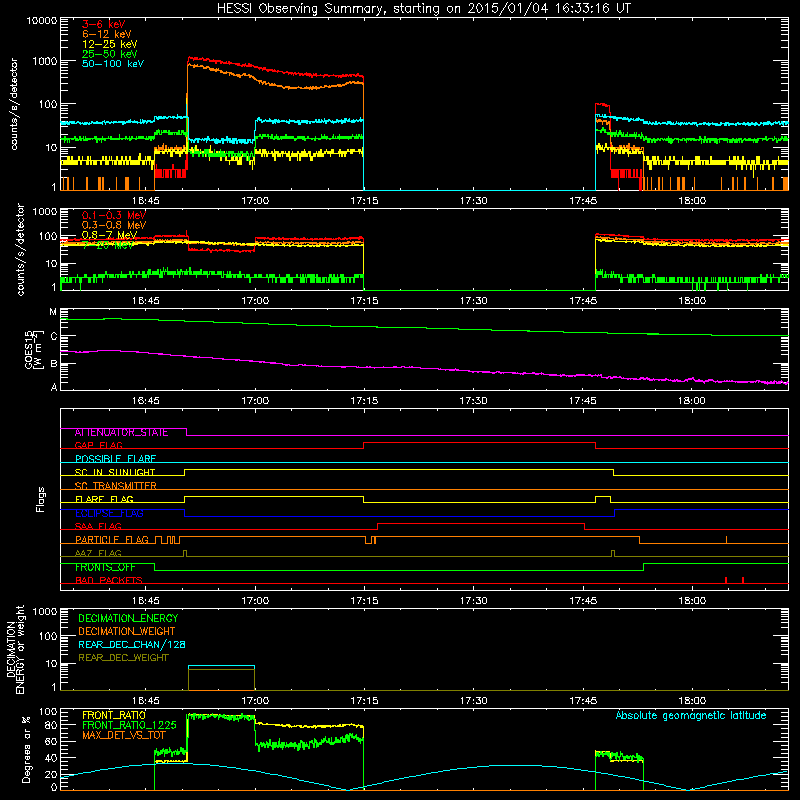The image size is (800, 800).
Task: Click the FRONTS_OFF flag label
Action: 105,567
